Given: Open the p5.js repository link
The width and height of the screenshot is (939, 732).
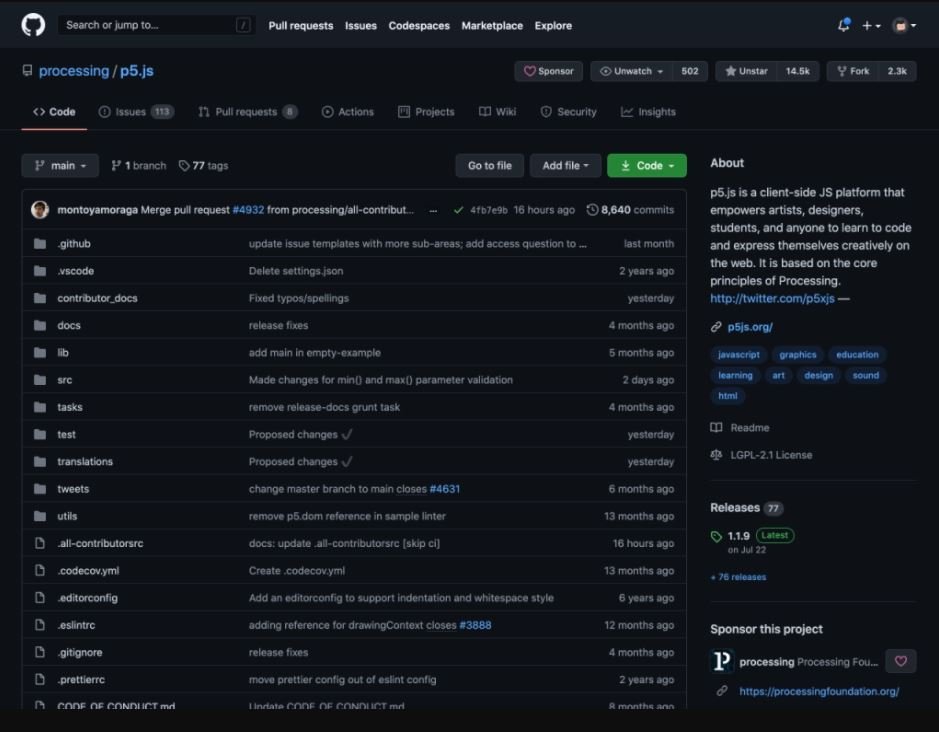Looking at the screenshot, I should click(x=137, y=71).
